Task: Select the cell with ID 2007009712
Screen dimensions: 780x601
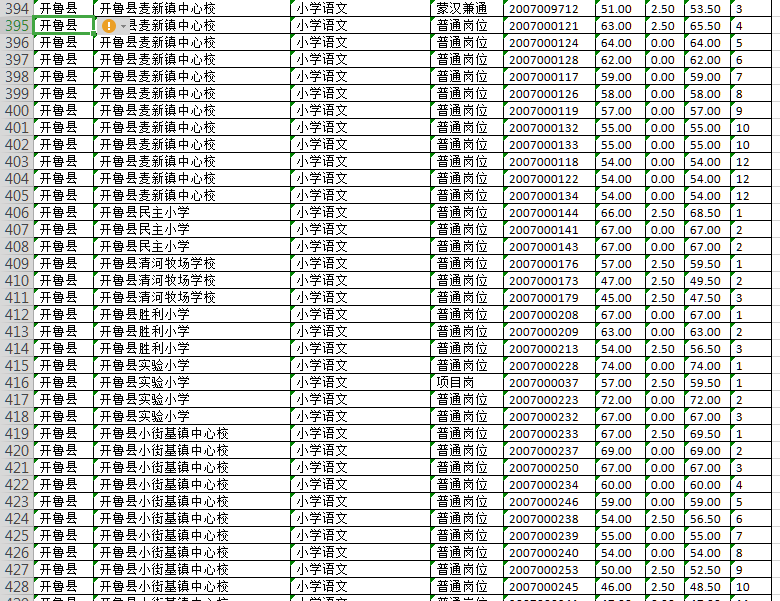Action: pyautogui.click(x=543, y=9)
